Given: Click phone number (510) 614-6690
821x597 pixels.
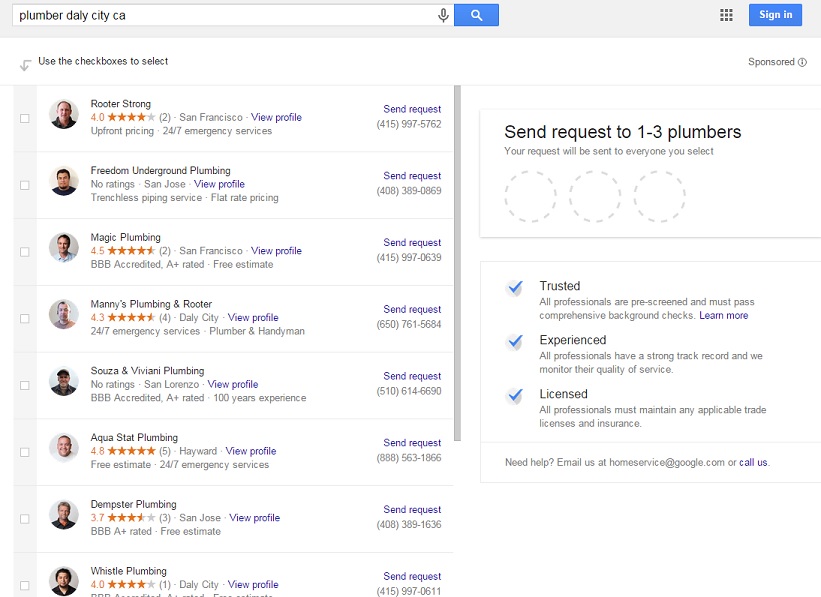Looking at the screenshot, I should pos(409,391).
